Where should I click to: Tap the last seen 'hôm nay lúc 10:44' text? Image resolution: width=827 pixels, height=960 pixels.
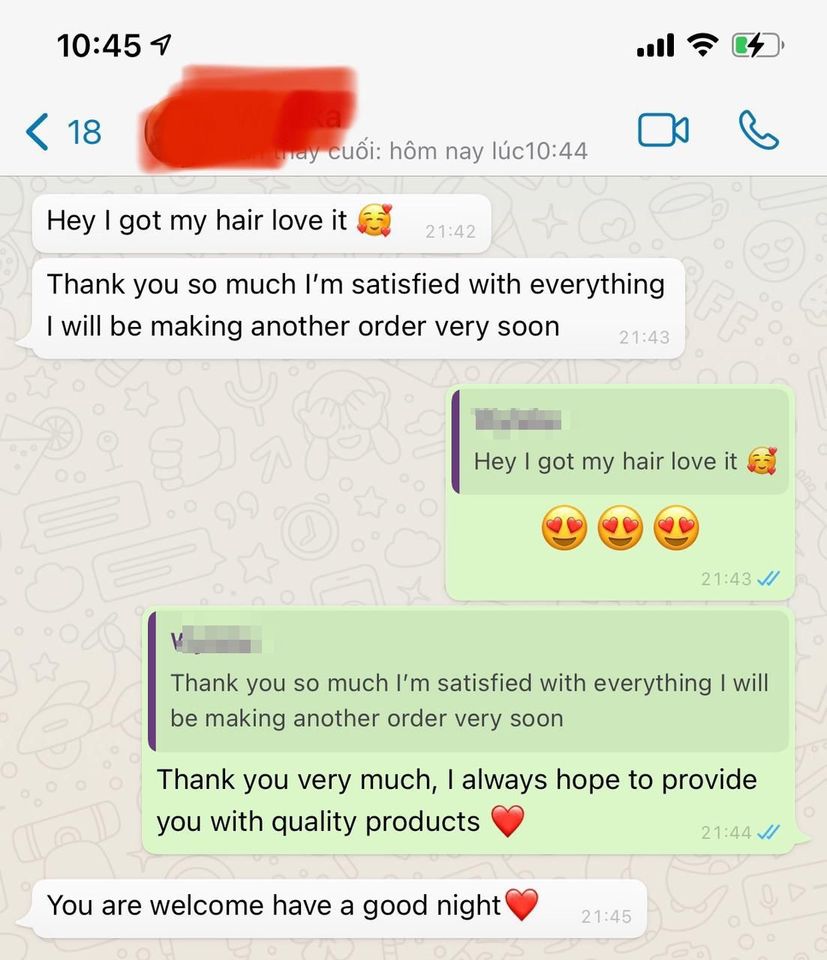(x=488, y=151)
